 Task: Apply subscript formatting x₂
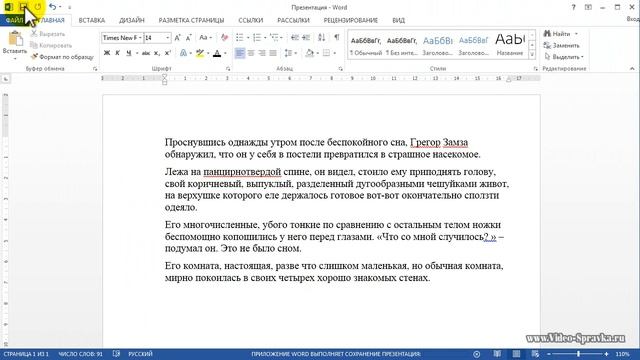coord(156,53)
